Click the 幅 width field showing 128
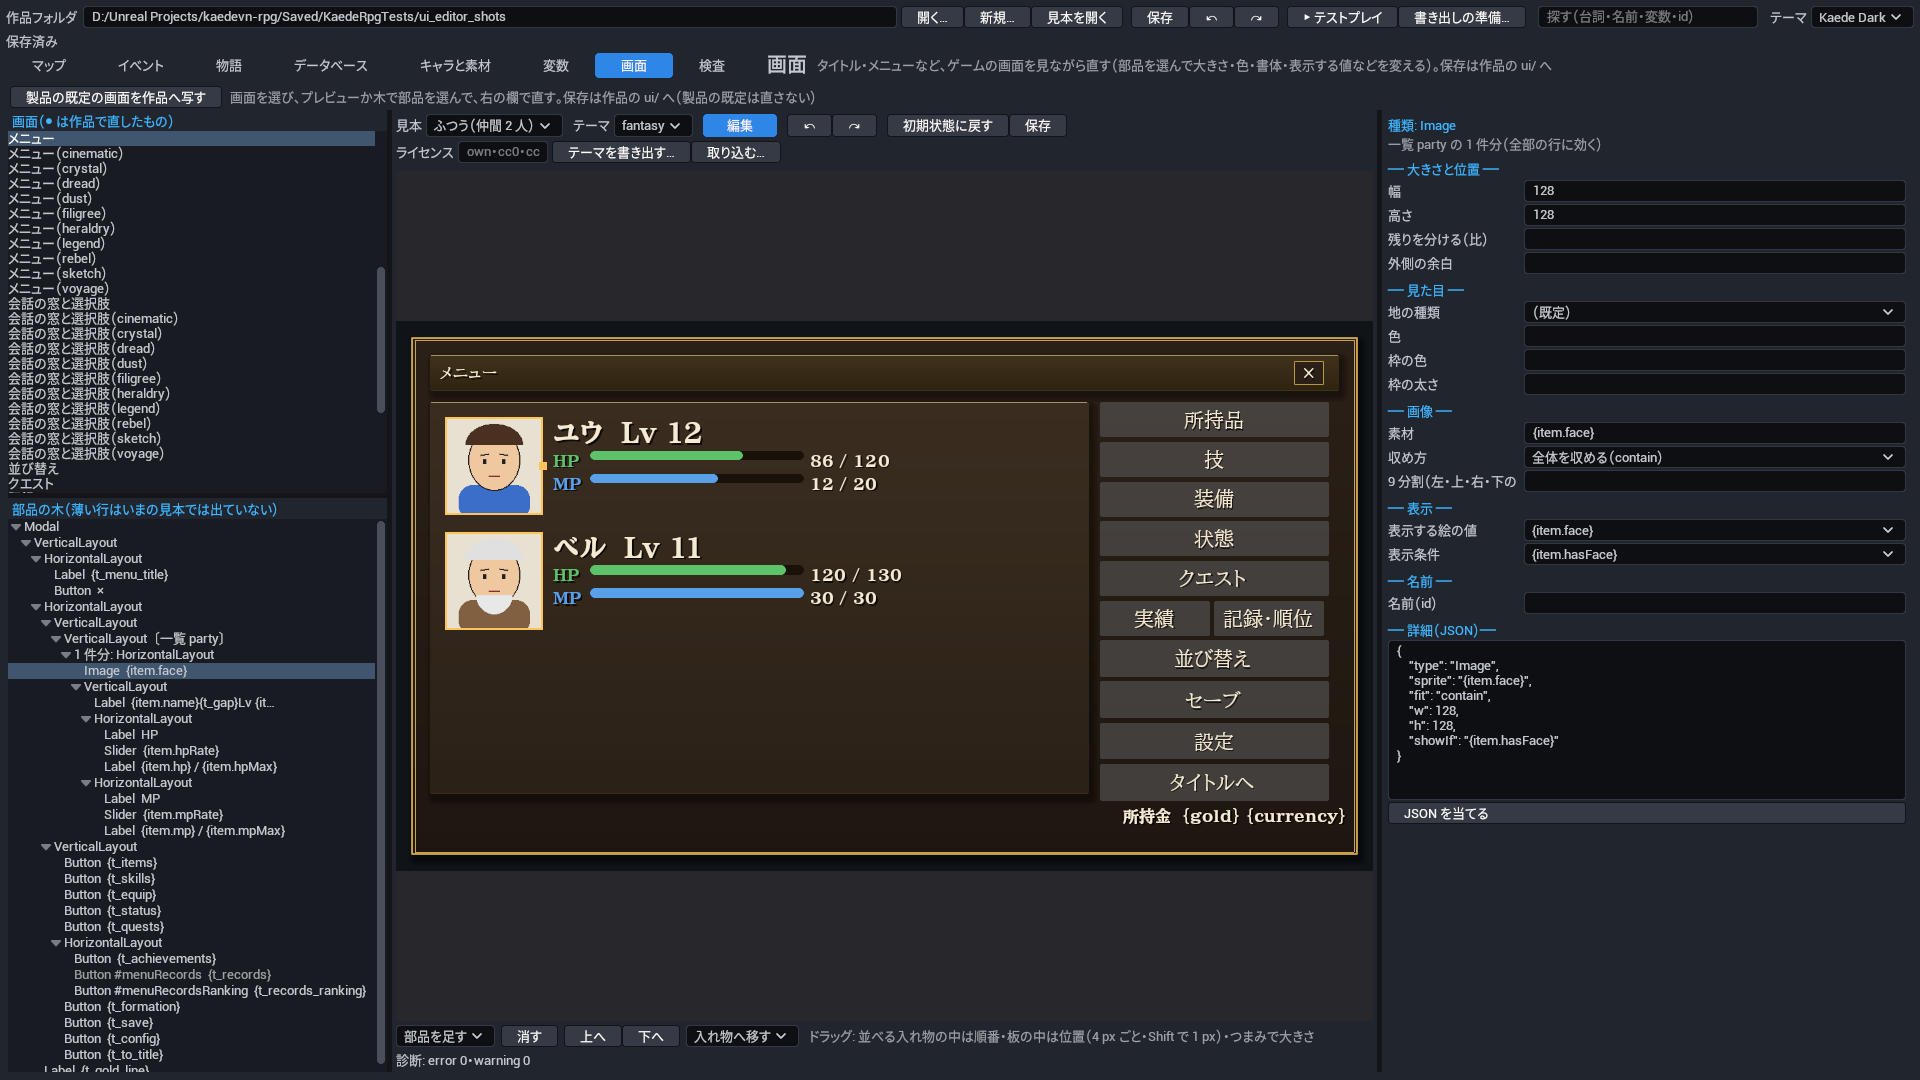Screen dimensions: 1920x1080 point(1714,191)
